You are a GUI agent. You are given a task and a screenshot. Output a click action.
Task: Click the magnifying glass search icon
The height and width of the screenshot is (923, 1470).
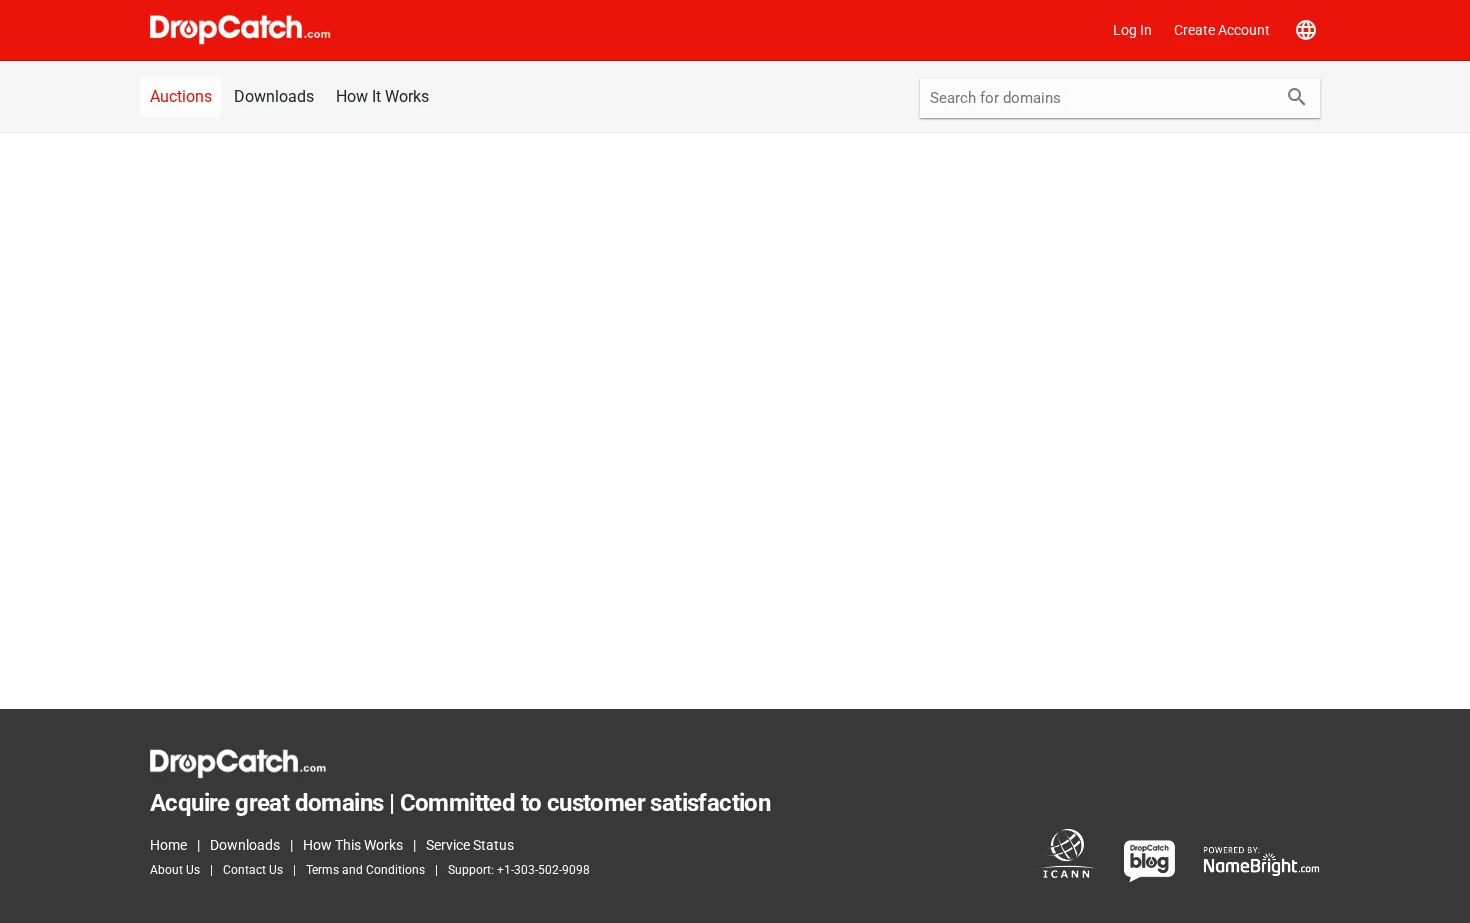(1297, 97)
